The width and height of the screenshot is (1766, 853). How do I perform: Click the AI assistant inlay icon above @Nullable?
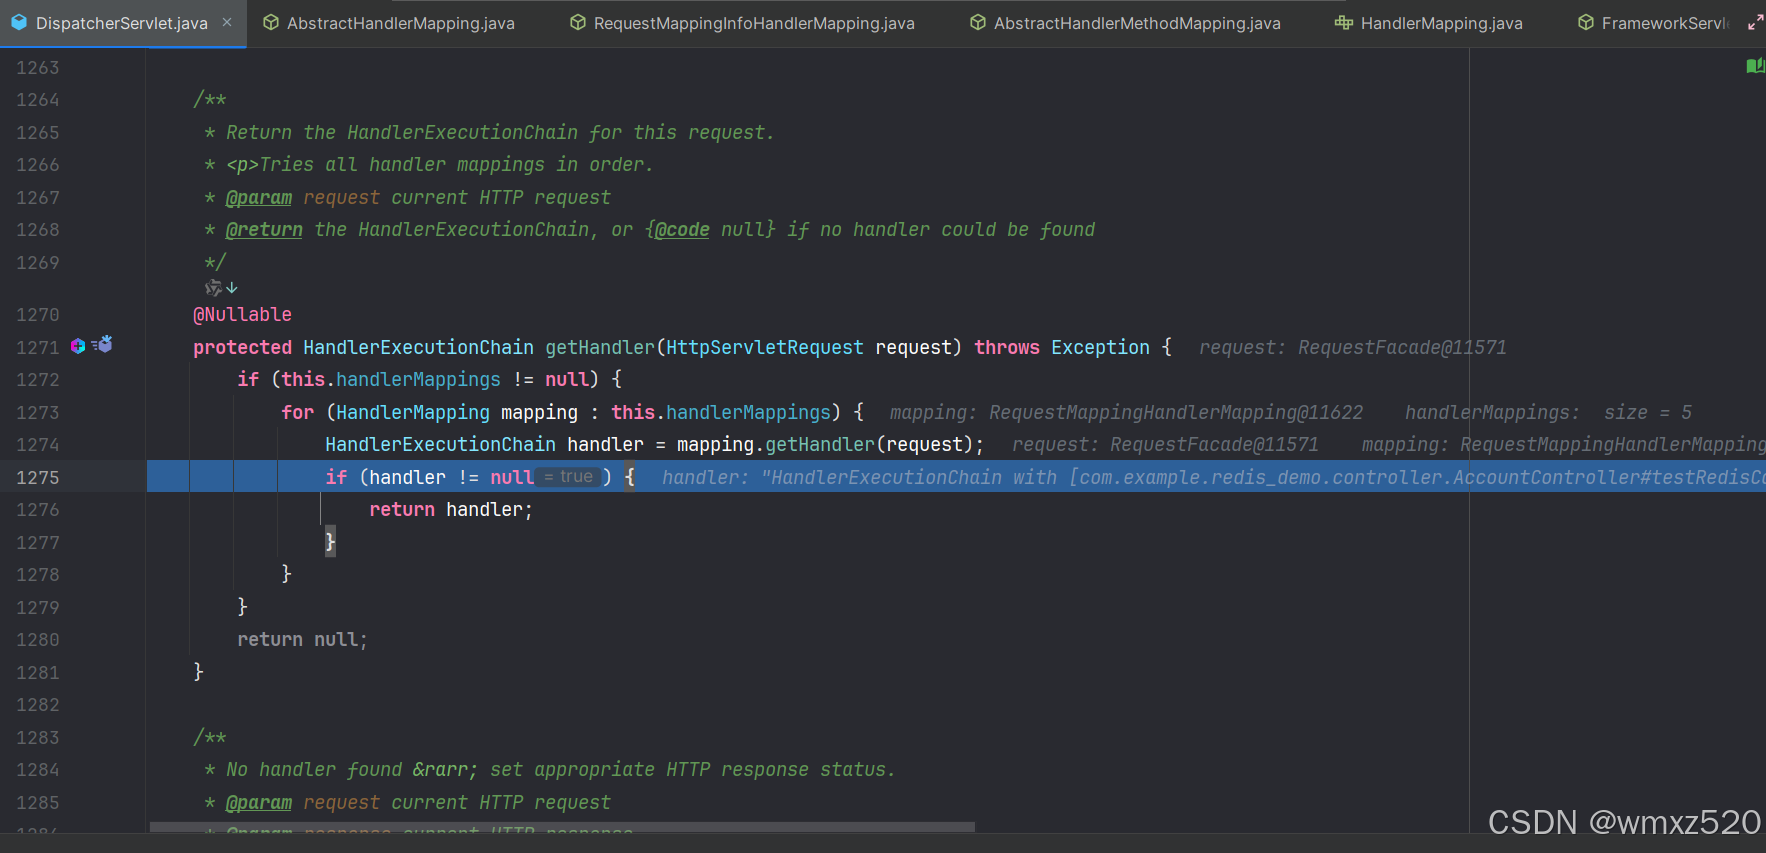213,288
